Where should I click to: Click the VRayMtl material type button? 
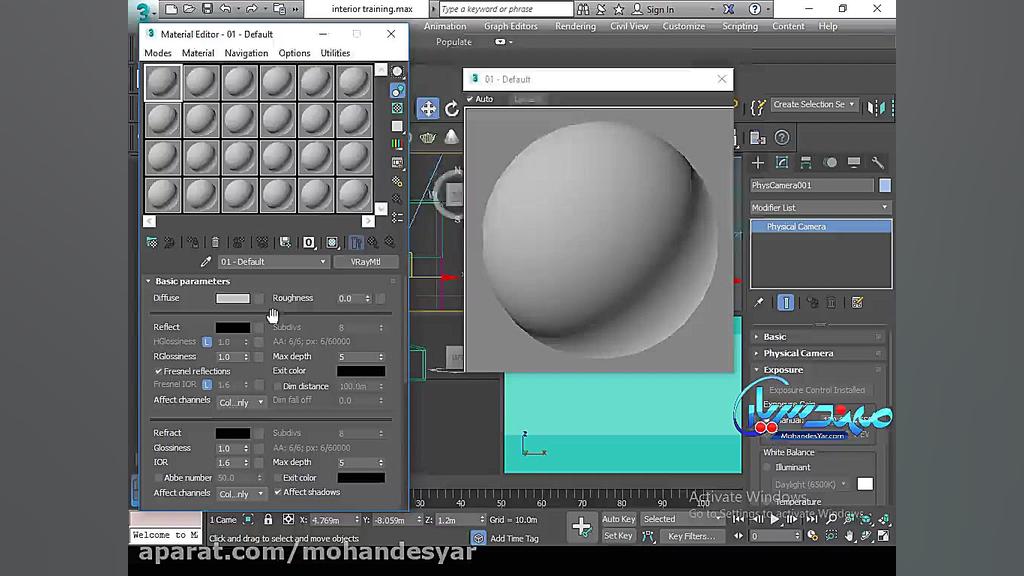pos(366,261)
